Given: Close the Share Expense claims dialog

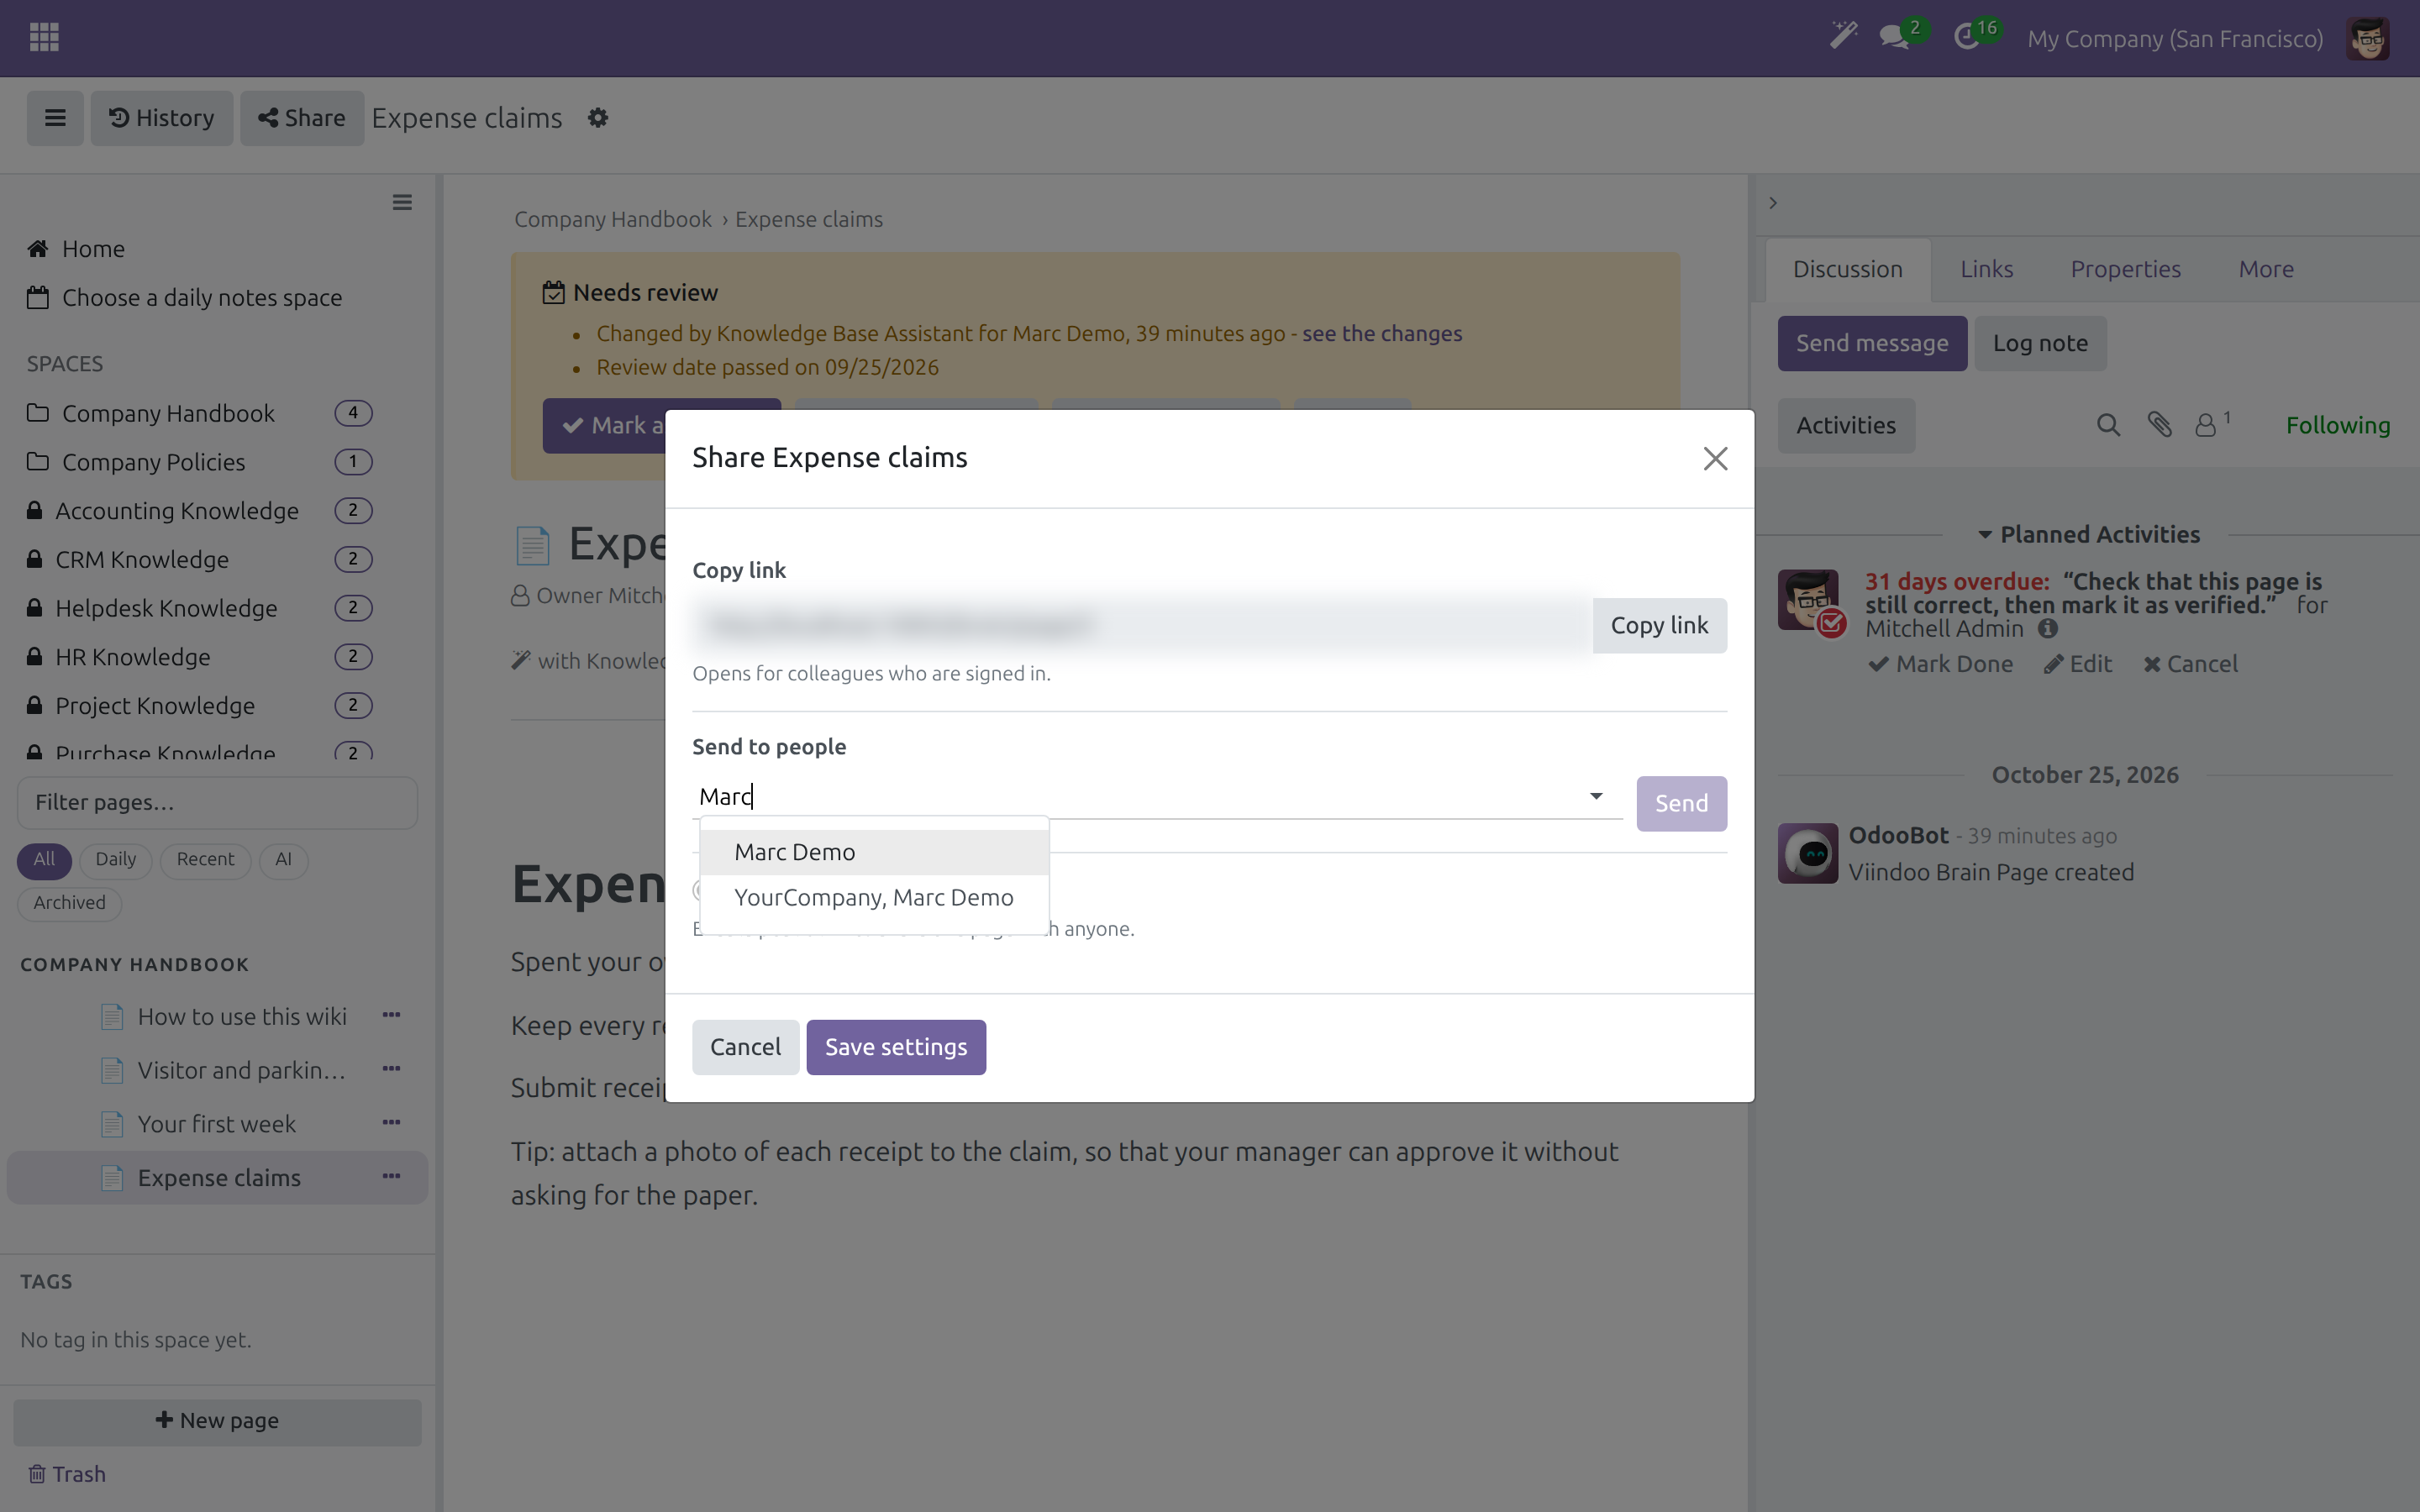Looking at the screenshot, I should pyautogui.click(x=1715, y=459).
